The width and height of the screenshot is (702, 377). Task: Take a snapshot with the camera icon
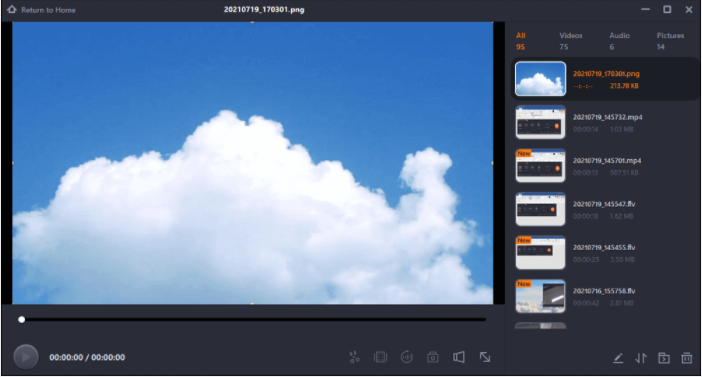[432, 357]
